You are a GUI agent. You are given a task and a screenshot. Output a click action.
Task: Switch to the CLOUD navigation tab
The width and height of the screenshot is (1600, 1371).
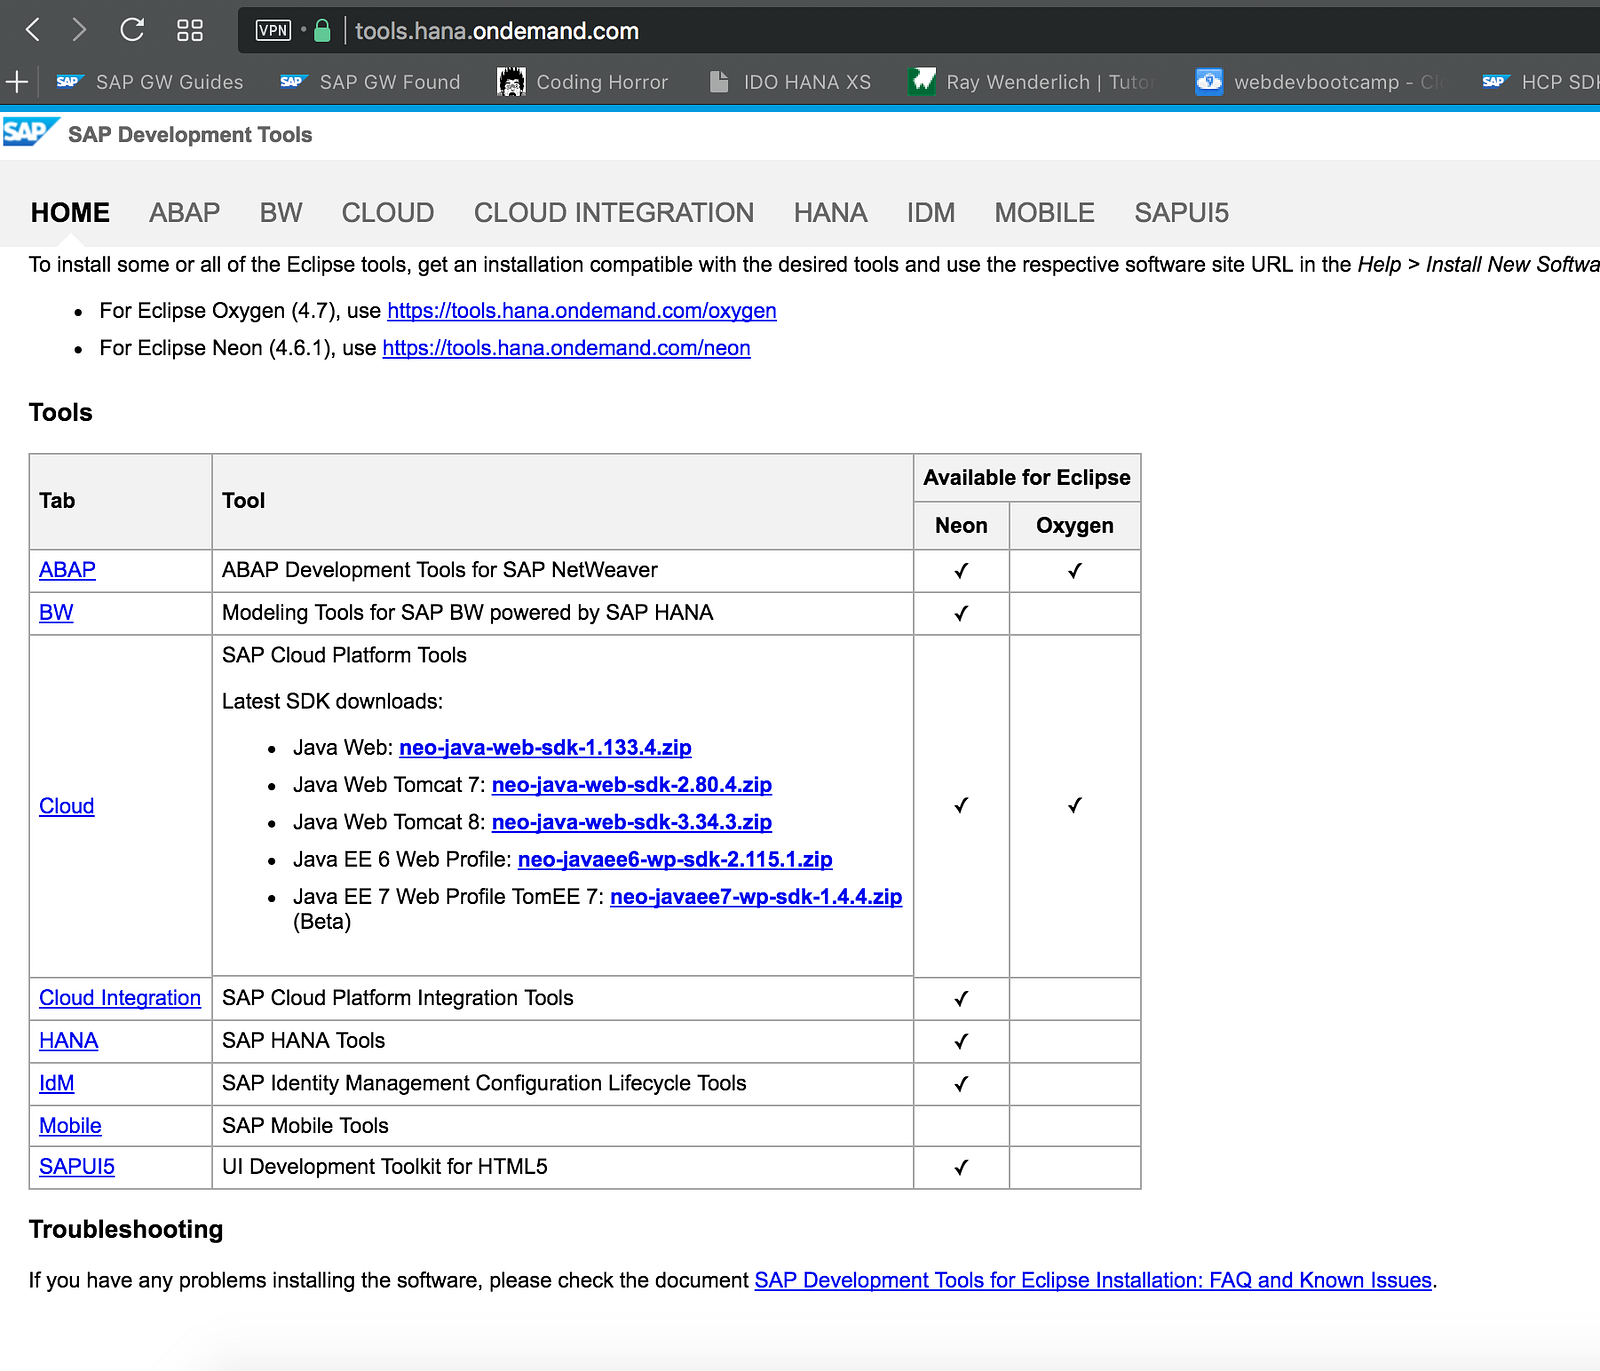(388, 213)
